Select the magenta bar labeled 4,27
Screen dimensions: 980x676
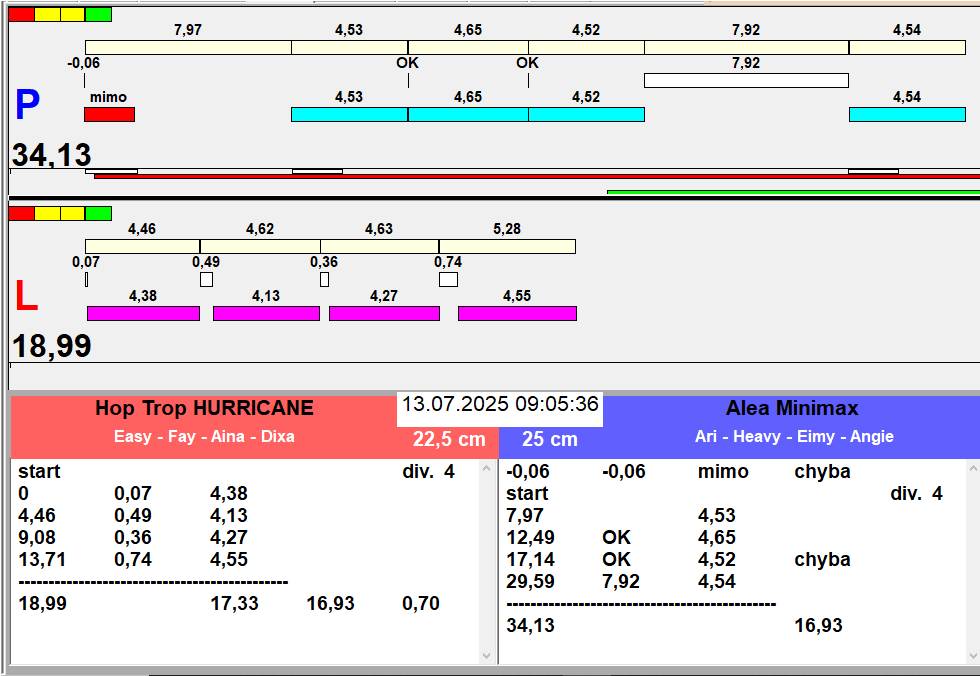pyautogui.click(x=384, y=313)
